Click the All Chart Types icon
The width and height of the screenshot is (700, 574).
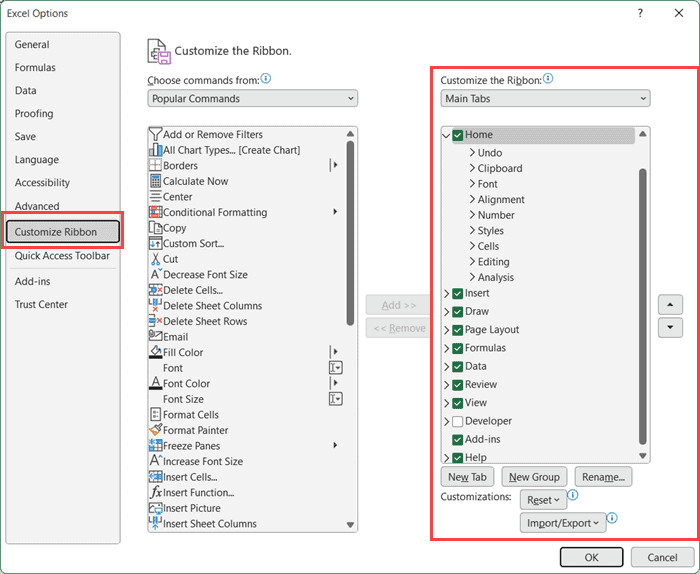(155, 150)
